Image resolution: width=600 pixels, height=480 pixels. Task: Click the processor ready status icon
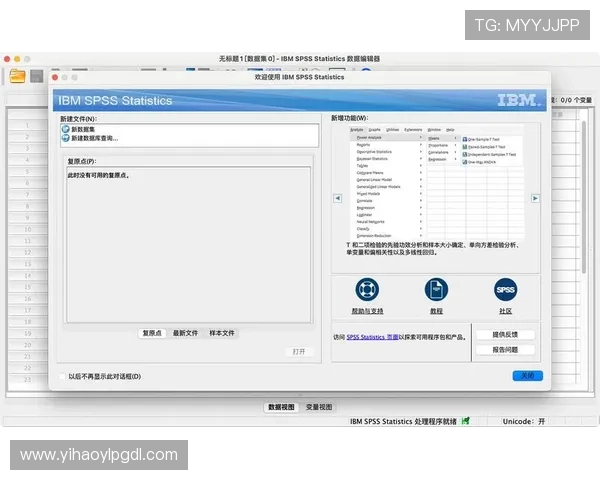tap(466, 422)
